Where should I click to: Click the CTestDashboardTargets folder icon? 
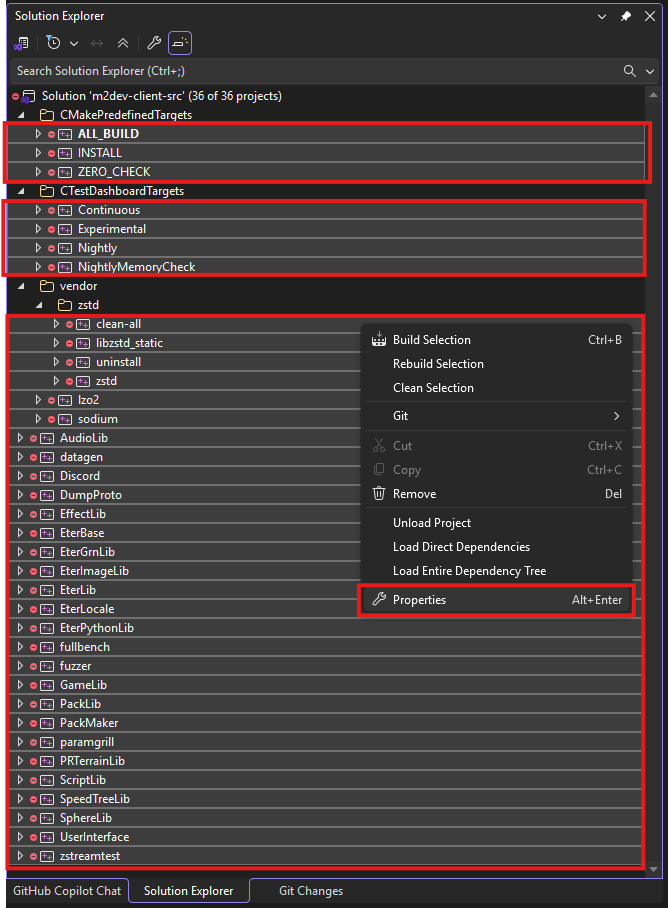click(46, 191)
